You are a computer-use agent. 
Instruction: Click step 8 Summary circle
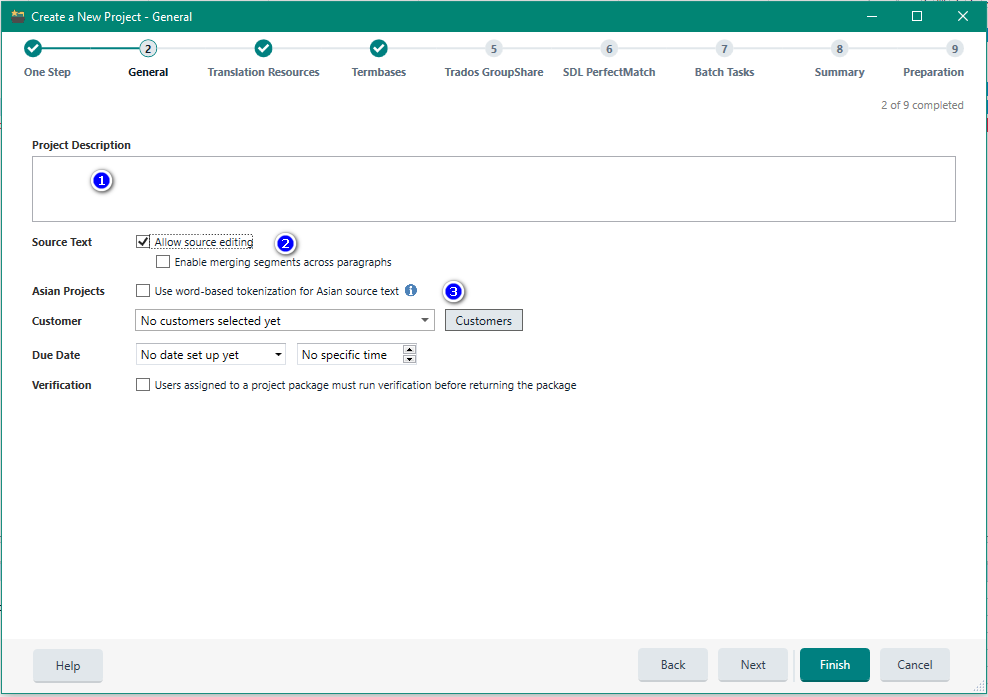pyautogui.click(x=839, y=48)
